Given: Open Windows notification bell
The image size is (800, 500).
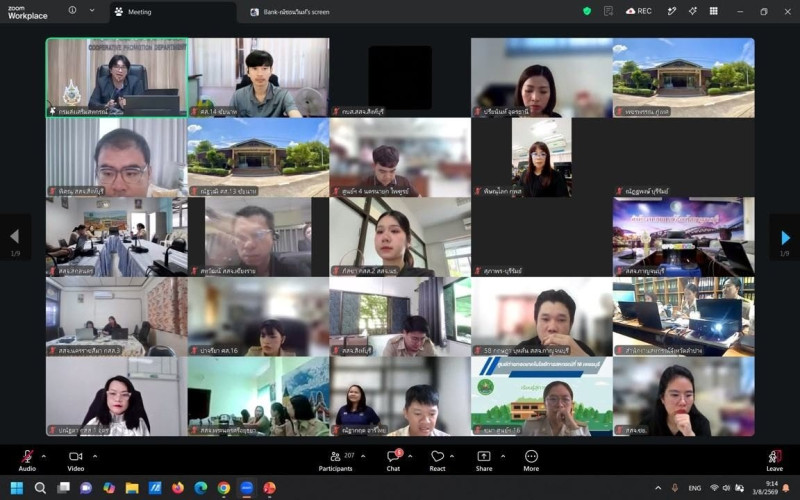Looking at the screenshot, I should pyautogui.click(x=786, y=488).
